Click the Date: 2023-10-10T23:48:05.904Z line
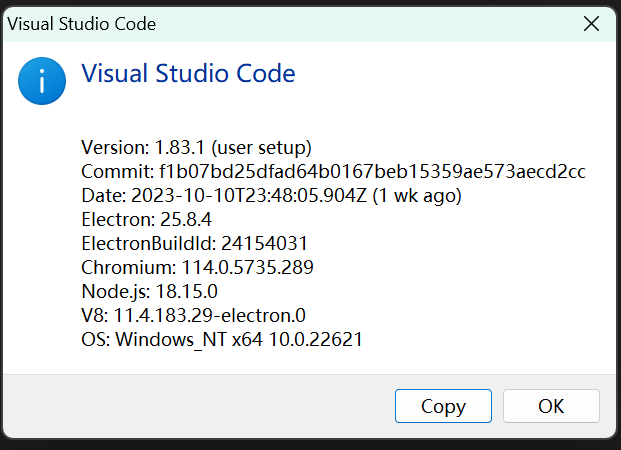The image size is (621, 450). (272, 195)
